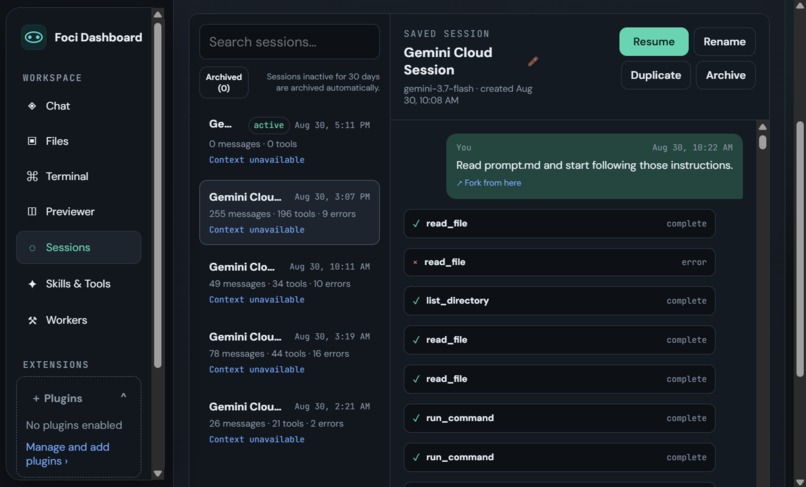The height and width of the screenshot is (487, 806).
Task: Expand the last run_command entry
Action: [559, 457]
